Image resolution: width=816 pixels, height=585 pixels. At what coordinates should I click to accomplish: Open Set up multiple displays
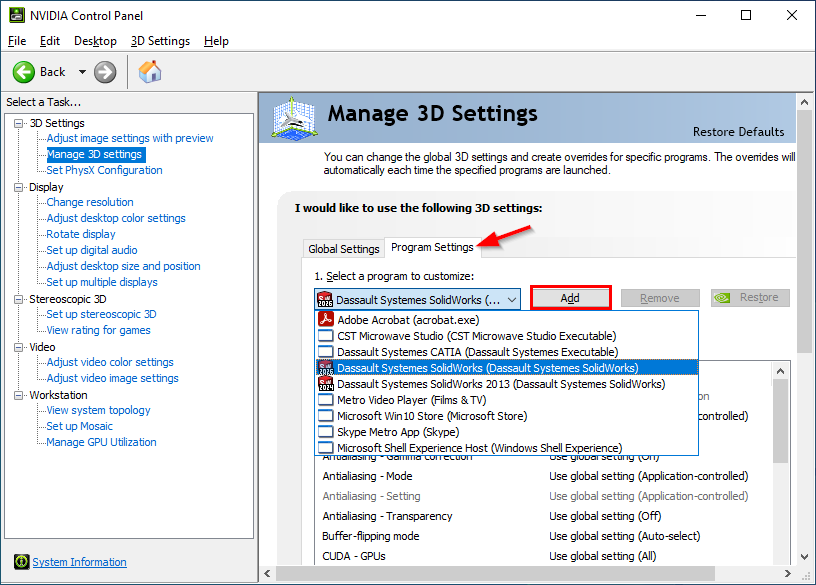point(102,282)
